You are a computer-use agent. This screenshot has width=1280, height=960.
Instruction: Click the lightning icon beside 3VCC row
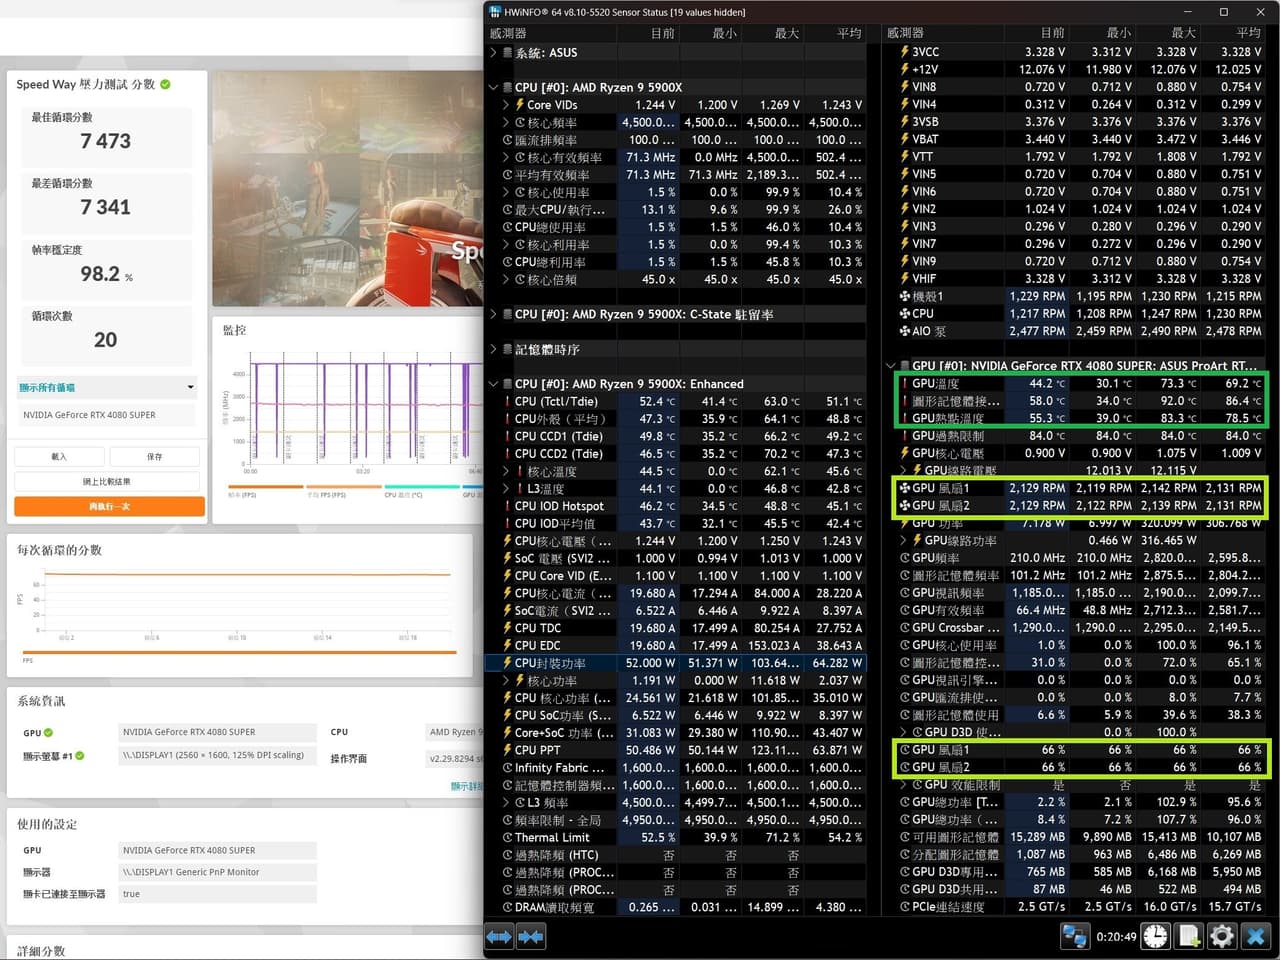click(x=905, y=52)
